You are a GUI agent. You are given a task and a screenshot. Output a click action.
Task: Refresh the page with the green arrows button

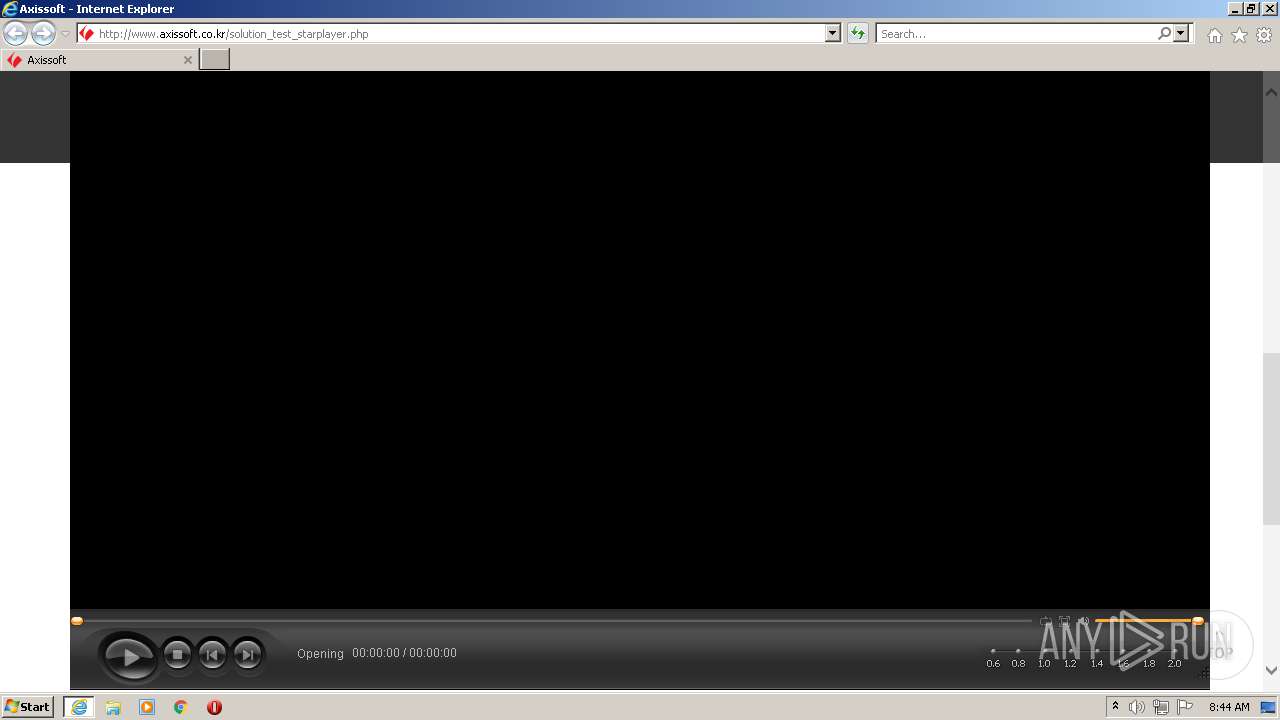pyautogui.click(x=858, y=33)
